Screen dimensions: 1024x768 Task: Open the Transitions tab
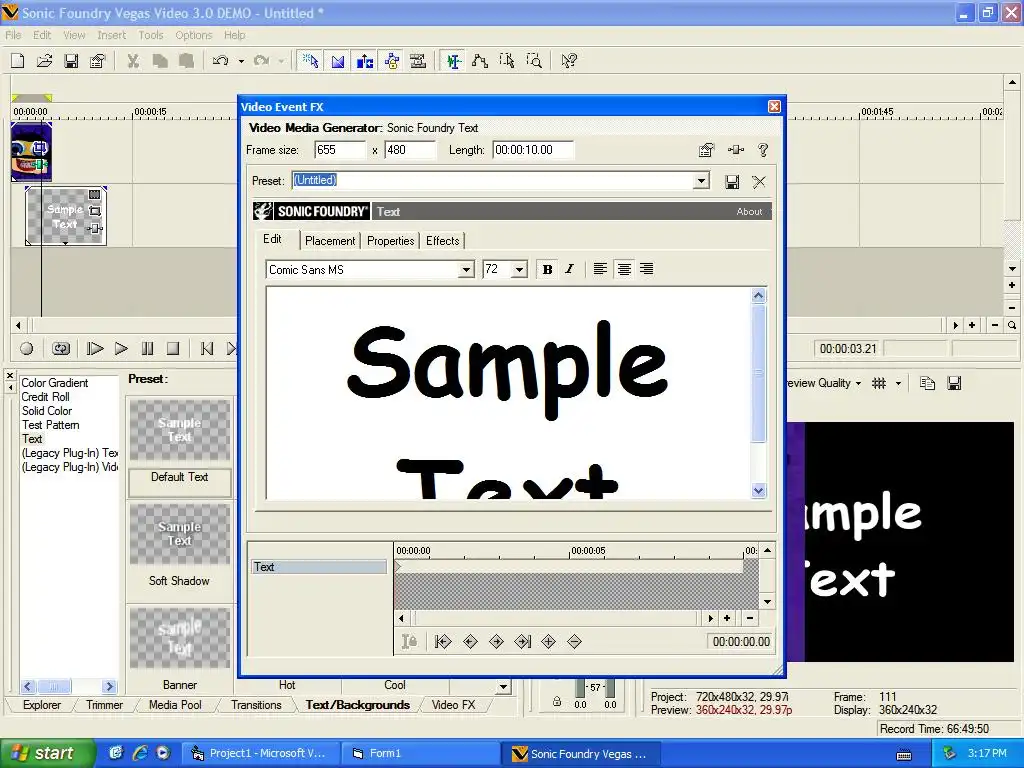256,705
